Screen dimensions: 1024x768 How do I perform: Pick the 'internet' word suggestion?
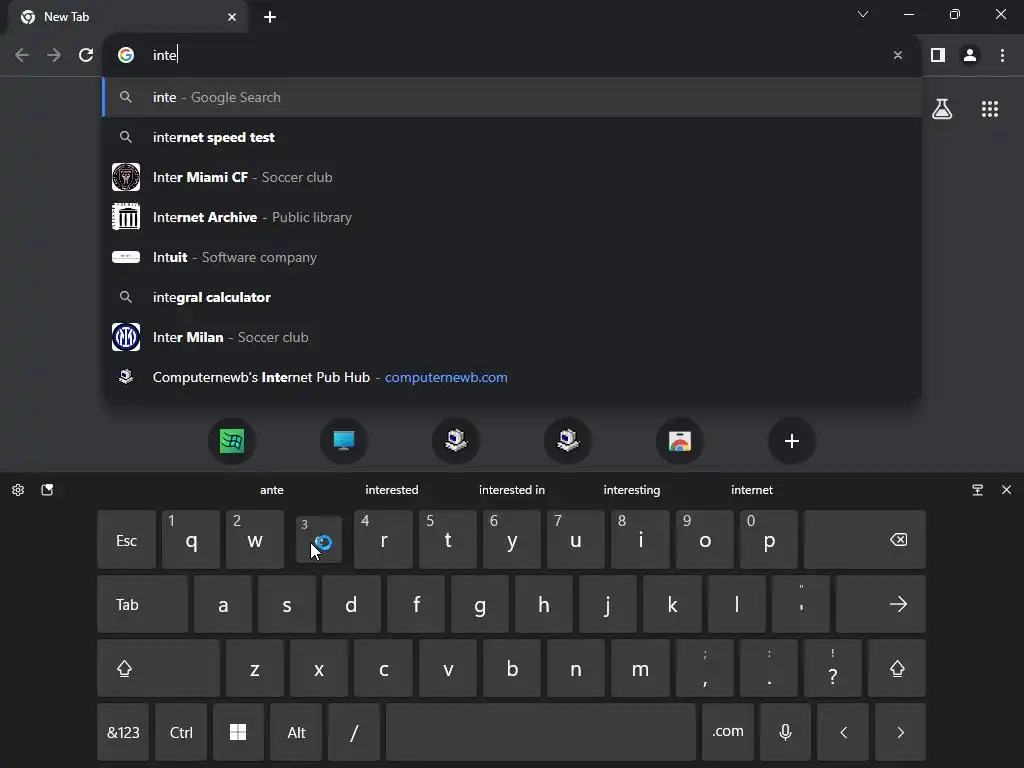click(x=752, y=490)
